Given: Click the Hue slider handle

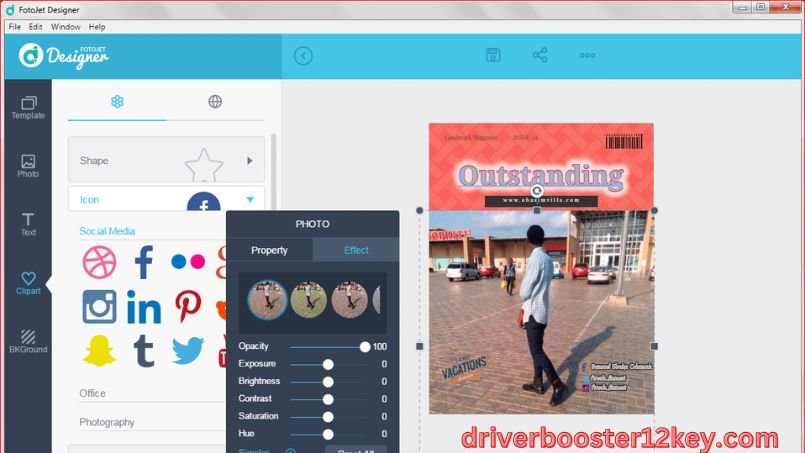Looking at the screenshot, I should click(x=328, y=434).
